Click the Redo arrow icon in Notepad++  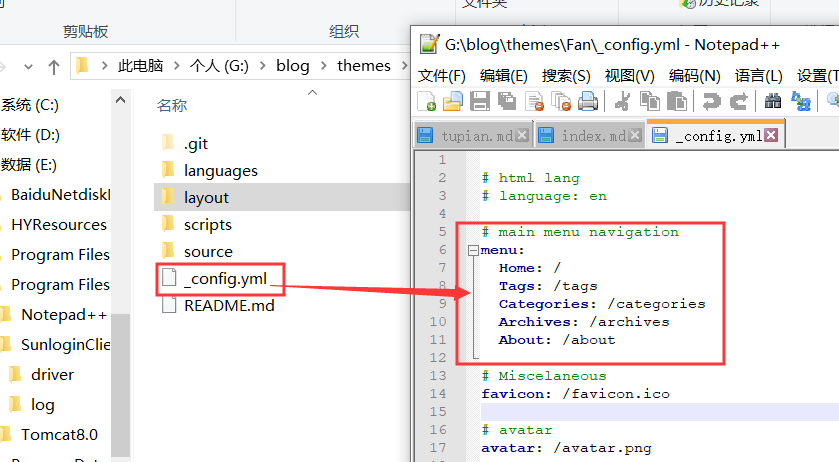tap(738, 101)
